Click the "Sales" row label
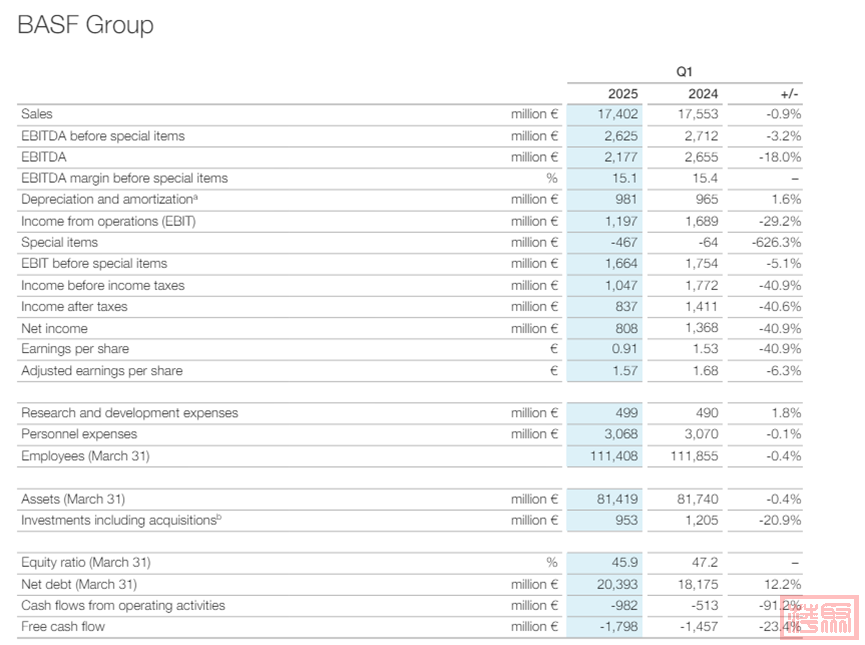 [37, 114]
